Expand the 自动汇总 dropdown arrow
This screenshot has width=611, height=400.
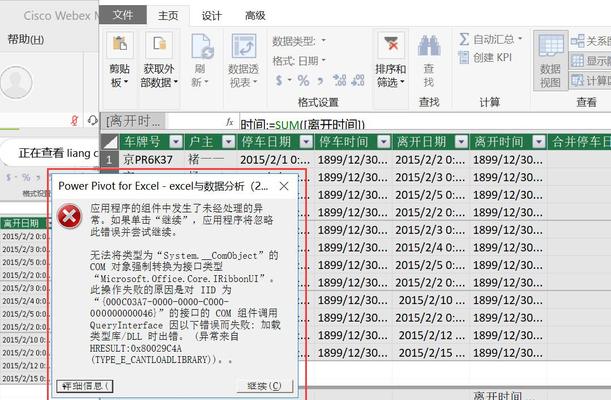coord(520,39)
